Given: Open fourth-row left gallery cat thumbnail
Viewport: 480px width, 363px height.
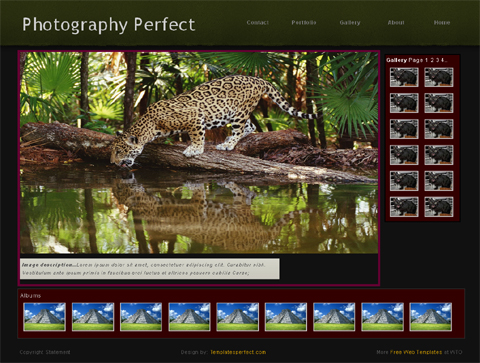Looking at the screenshot, I should 404,155.
